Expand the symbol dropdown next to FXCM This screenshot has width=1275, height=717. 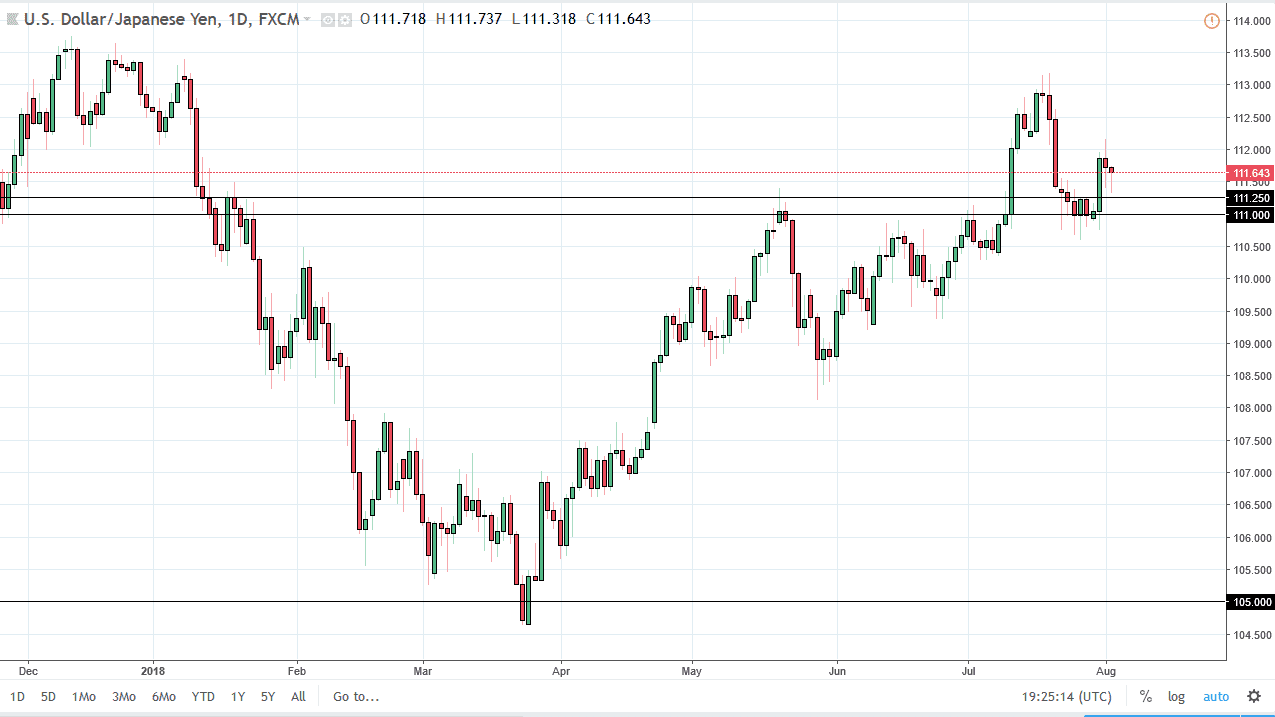pyautogui.click(x=307, y=18)
